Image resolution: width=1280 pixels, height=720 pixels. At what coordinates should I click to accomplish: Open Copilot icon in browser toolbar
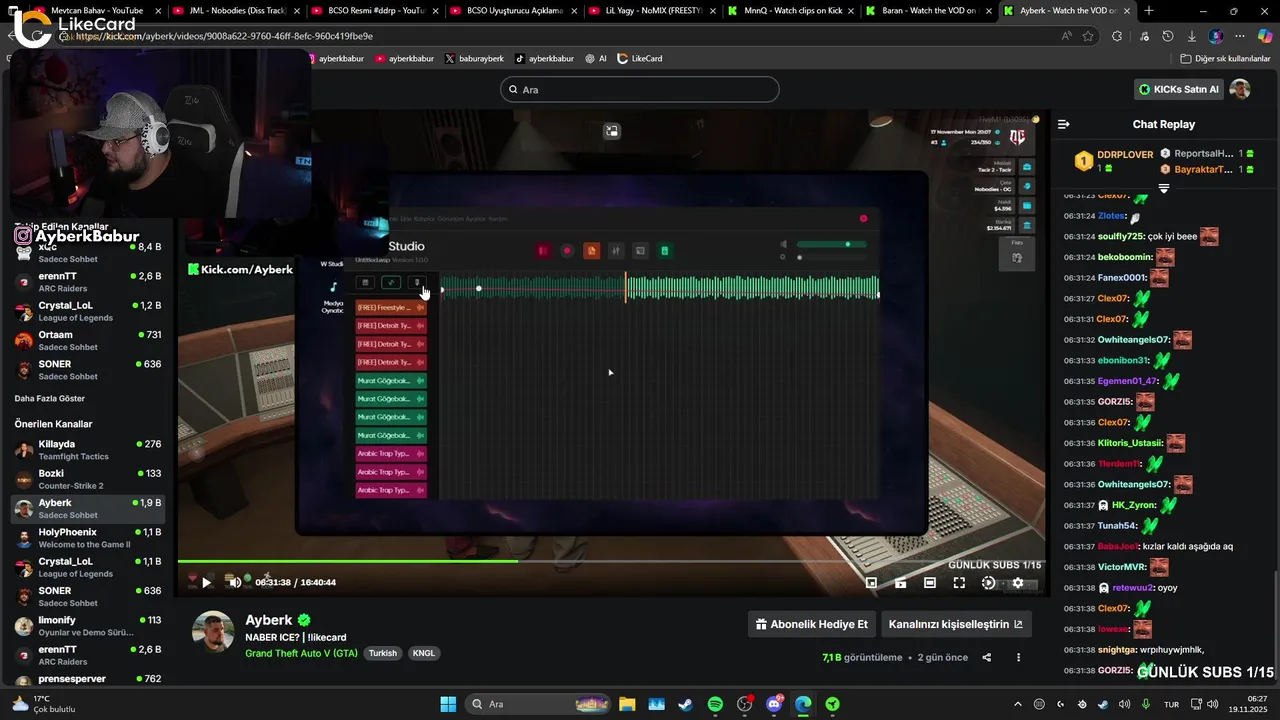(1264, 36)
